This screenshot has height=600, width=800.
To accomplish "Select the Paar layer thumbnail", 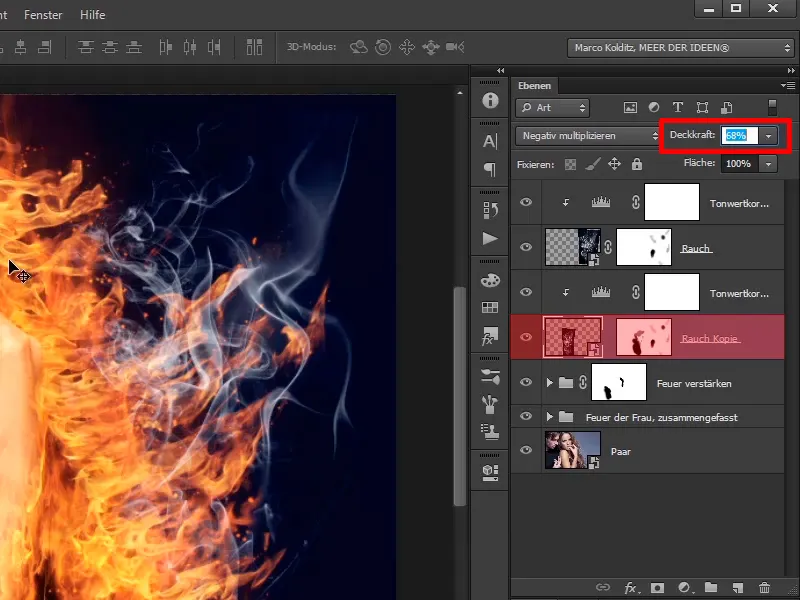I will 572,450.
